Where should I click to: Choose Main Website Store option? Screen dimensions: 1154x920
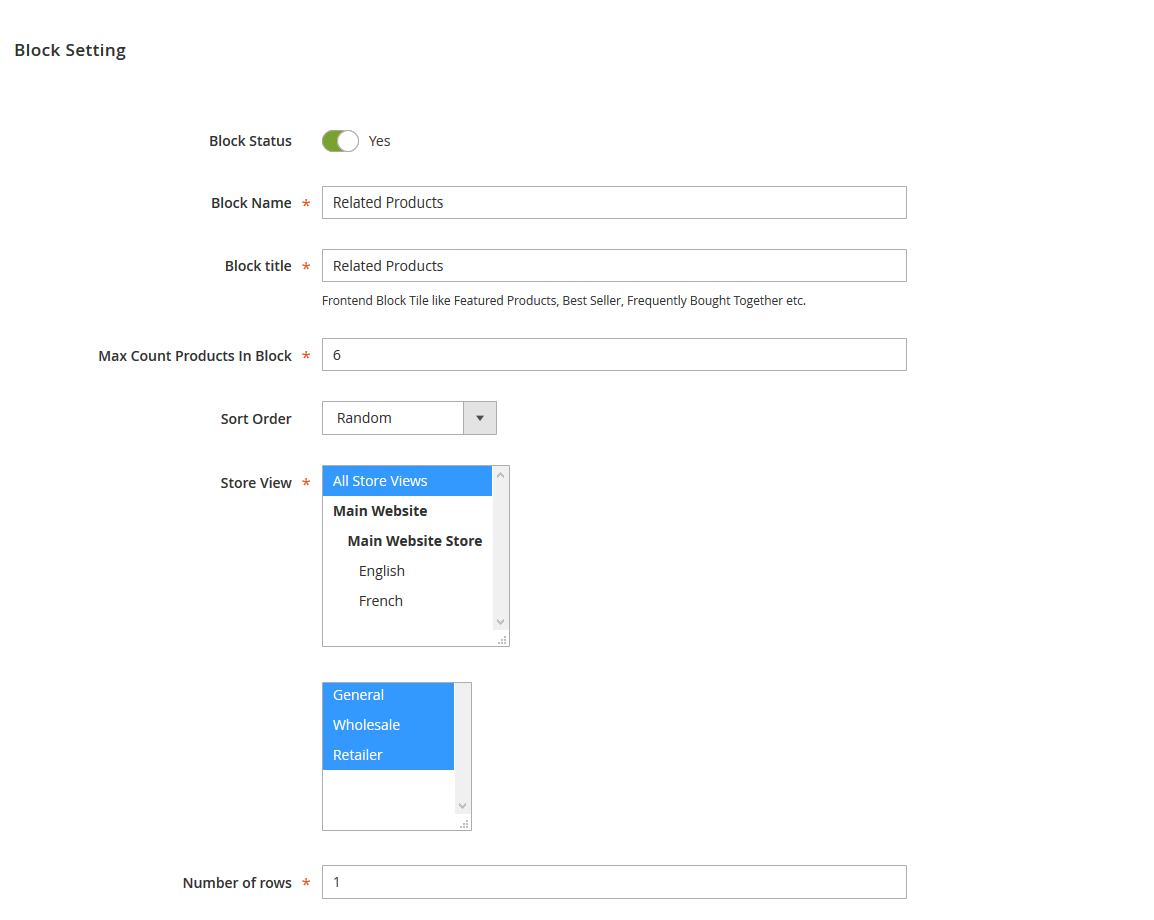tap(414, 541)
